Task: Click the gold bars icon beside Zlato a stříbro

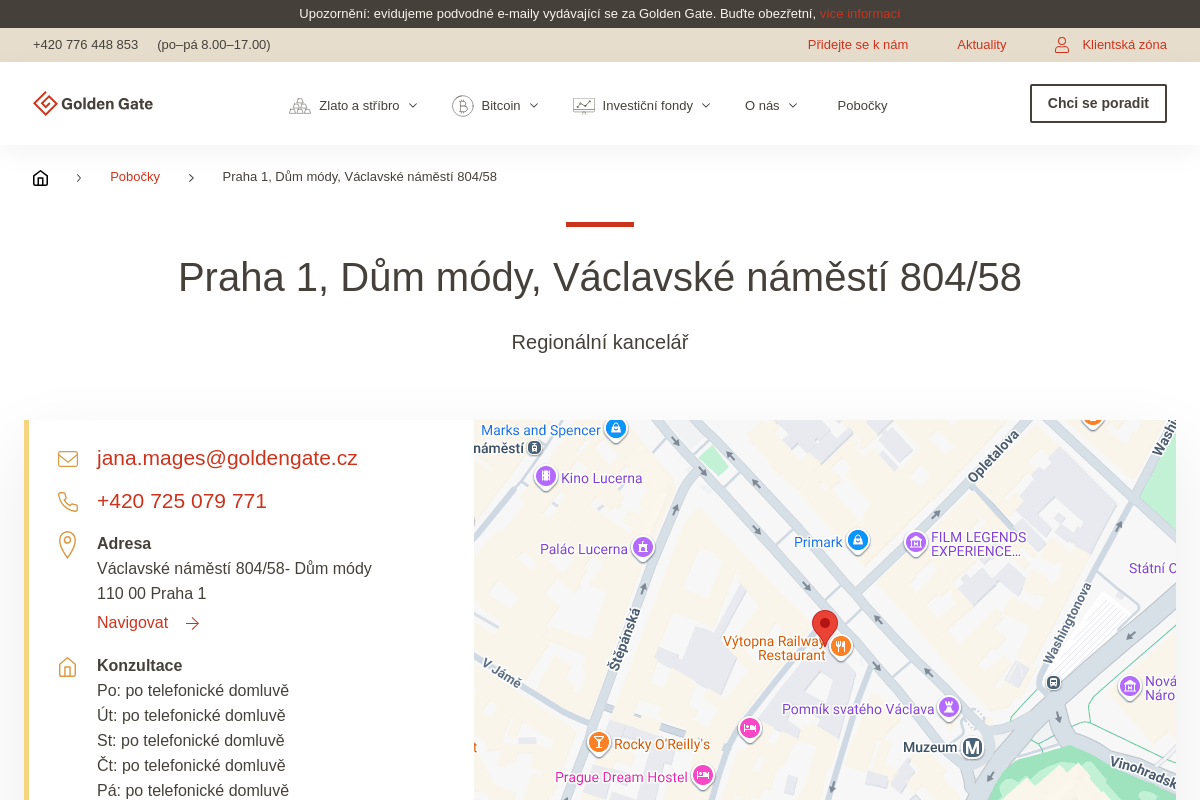Action: pyautogui.click(x=300, y=106)
